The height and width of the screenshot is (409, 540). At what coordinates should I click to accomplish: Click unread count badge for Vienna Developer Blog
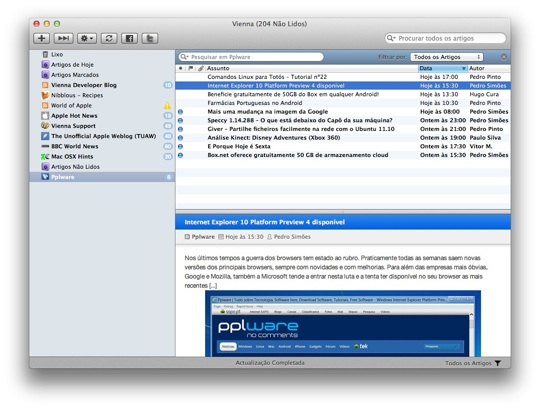point(168,85)
